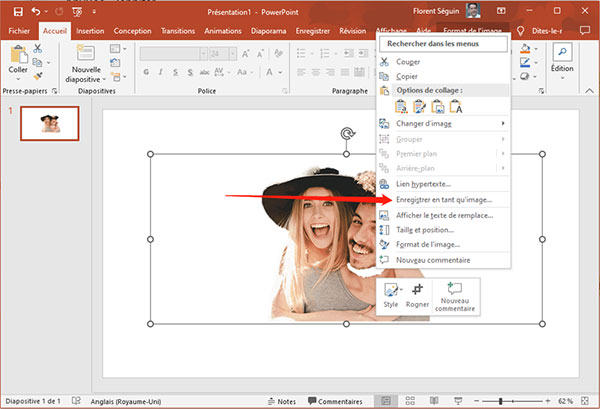This screenshot has width=600, height=409.
Task: Select slide 1 thumbnail
Action: pyautogui.click(x=50, y=124)
